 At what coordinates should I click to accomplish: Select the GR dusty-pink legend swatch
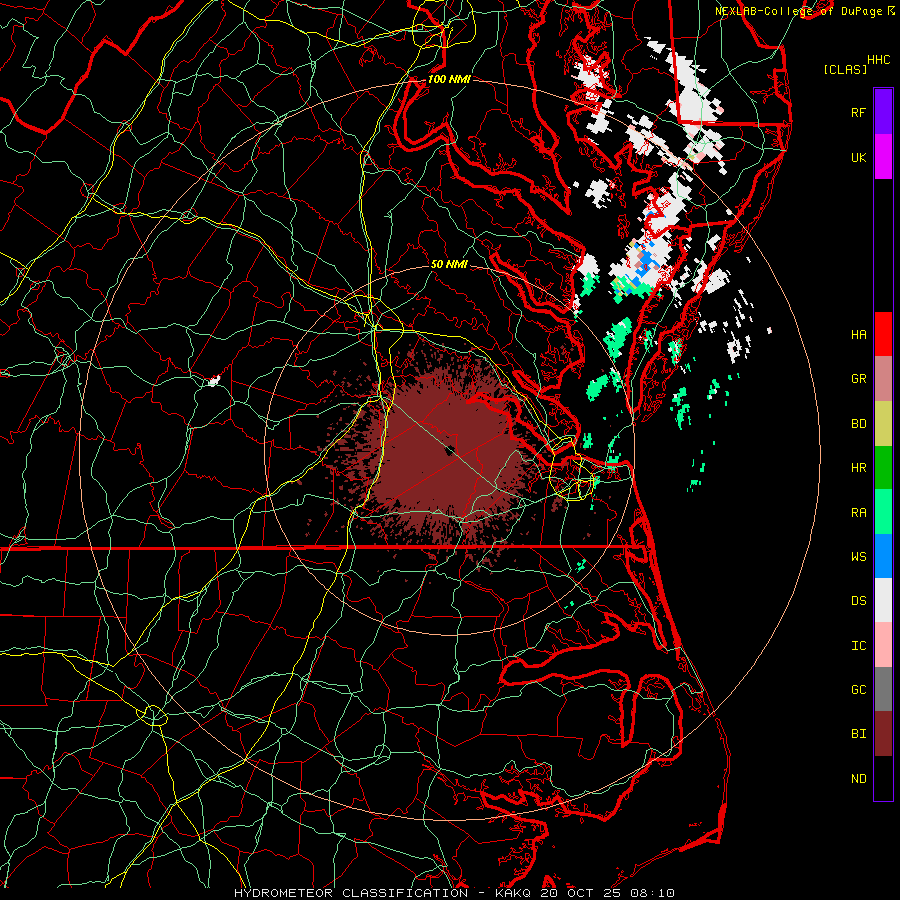pos(883,379)
